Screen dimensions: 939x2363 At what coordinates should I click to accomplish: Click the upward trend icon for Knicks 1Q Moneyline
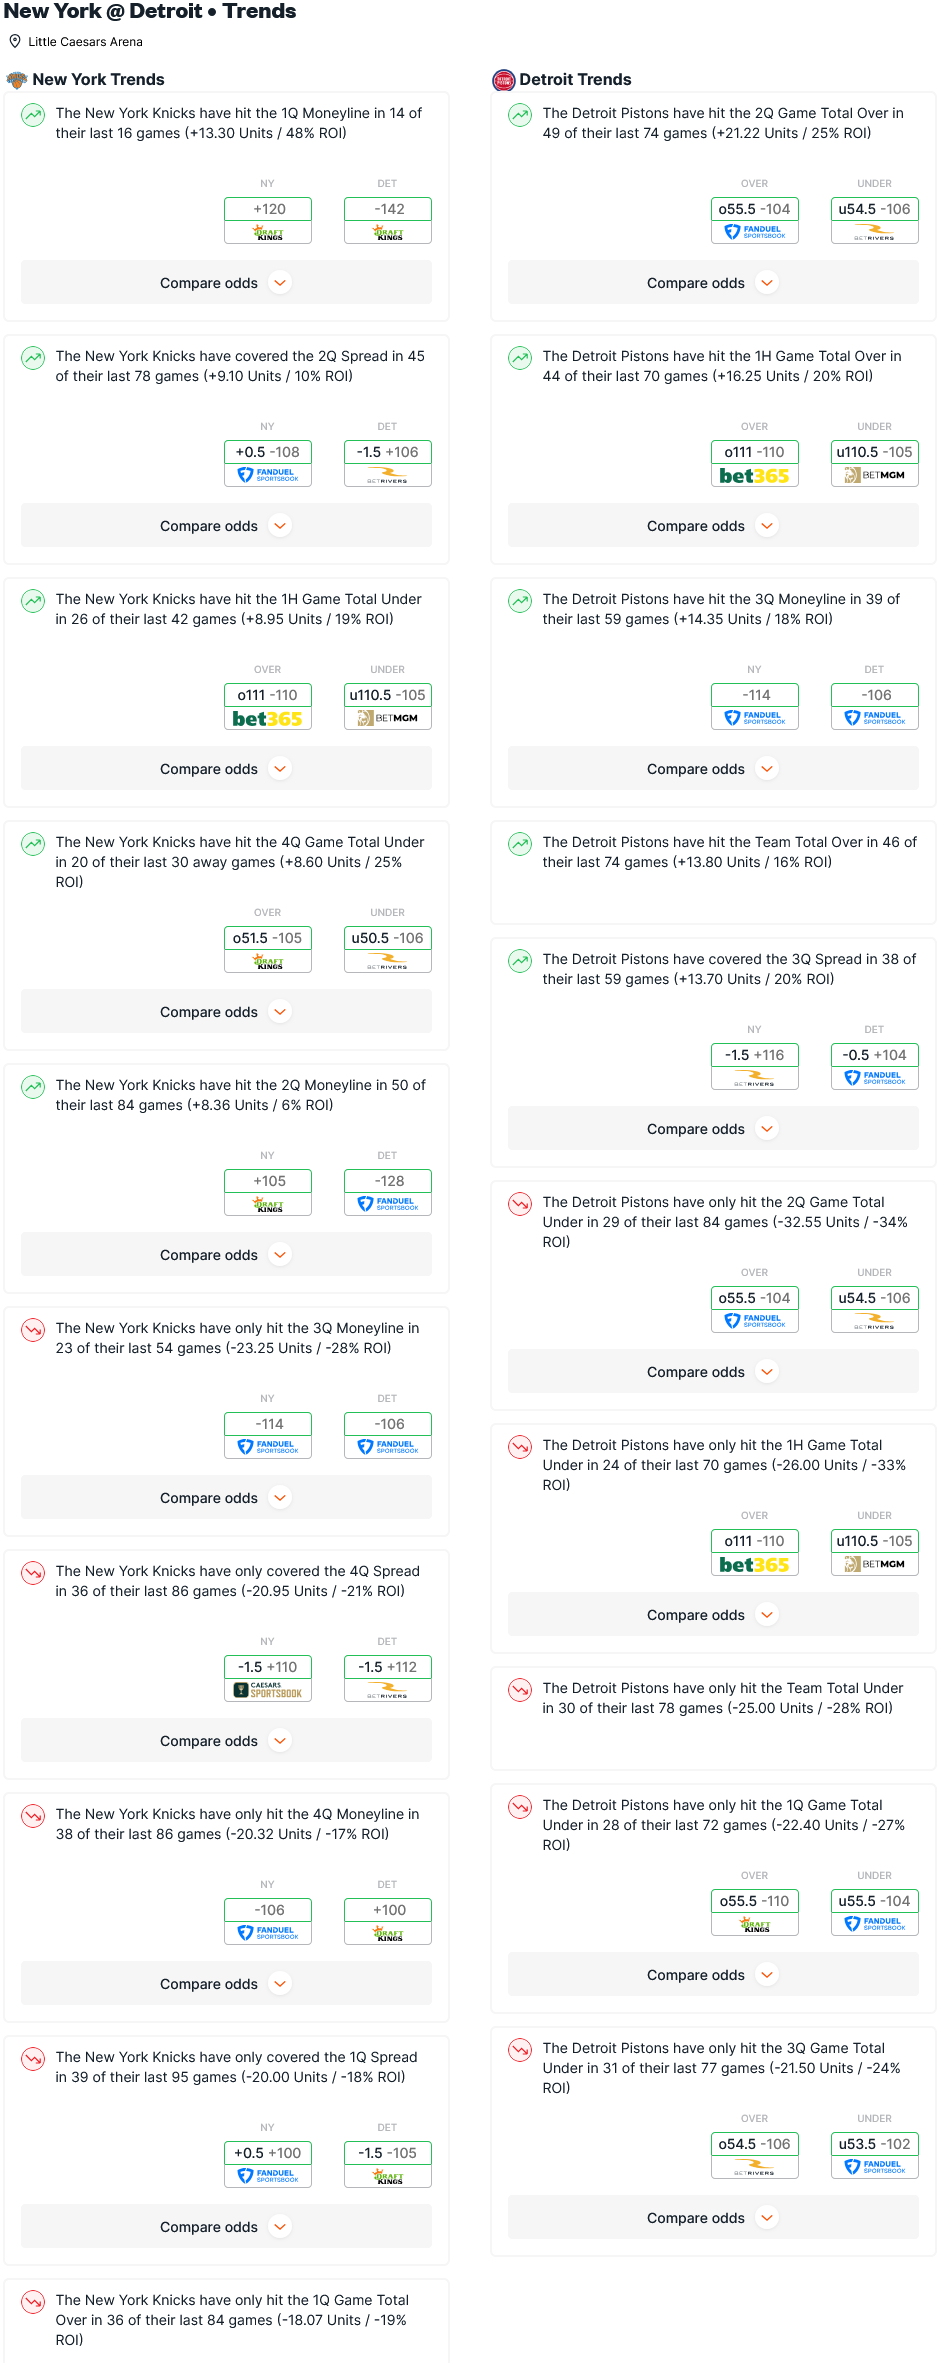(33, 115)
